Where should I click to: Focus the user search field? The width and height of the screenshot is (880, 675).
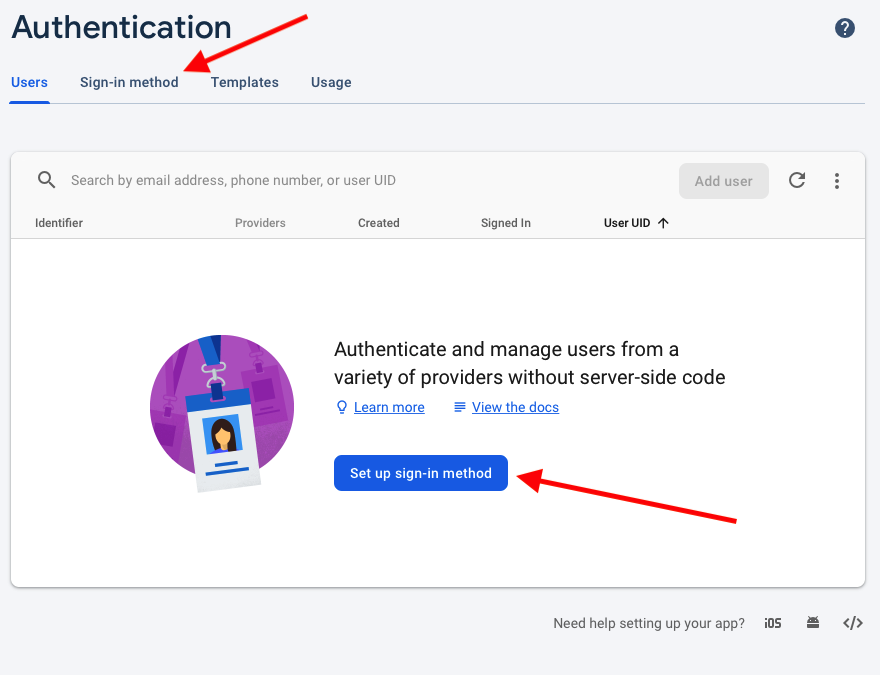pyautogui.click(x=360, y=181)
